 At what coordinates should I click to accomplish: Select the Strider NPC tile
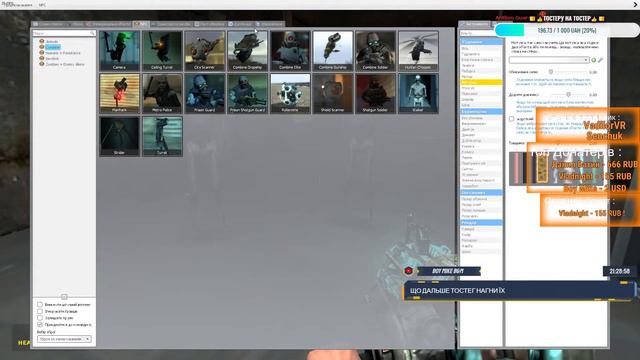119,136
